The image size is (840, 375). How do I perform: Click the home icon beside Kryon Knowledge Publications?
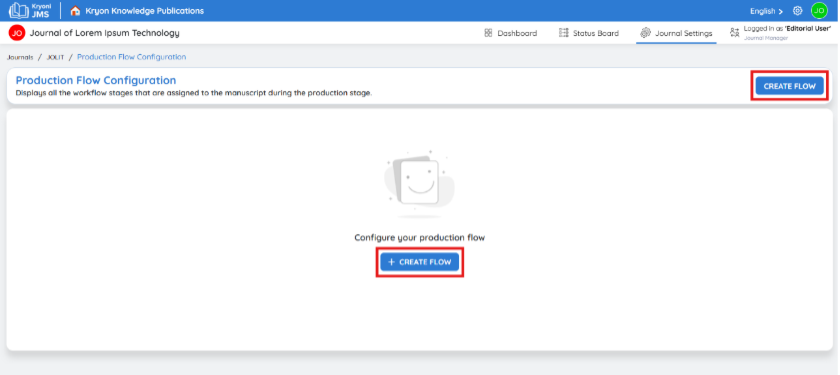coord(75,11)
